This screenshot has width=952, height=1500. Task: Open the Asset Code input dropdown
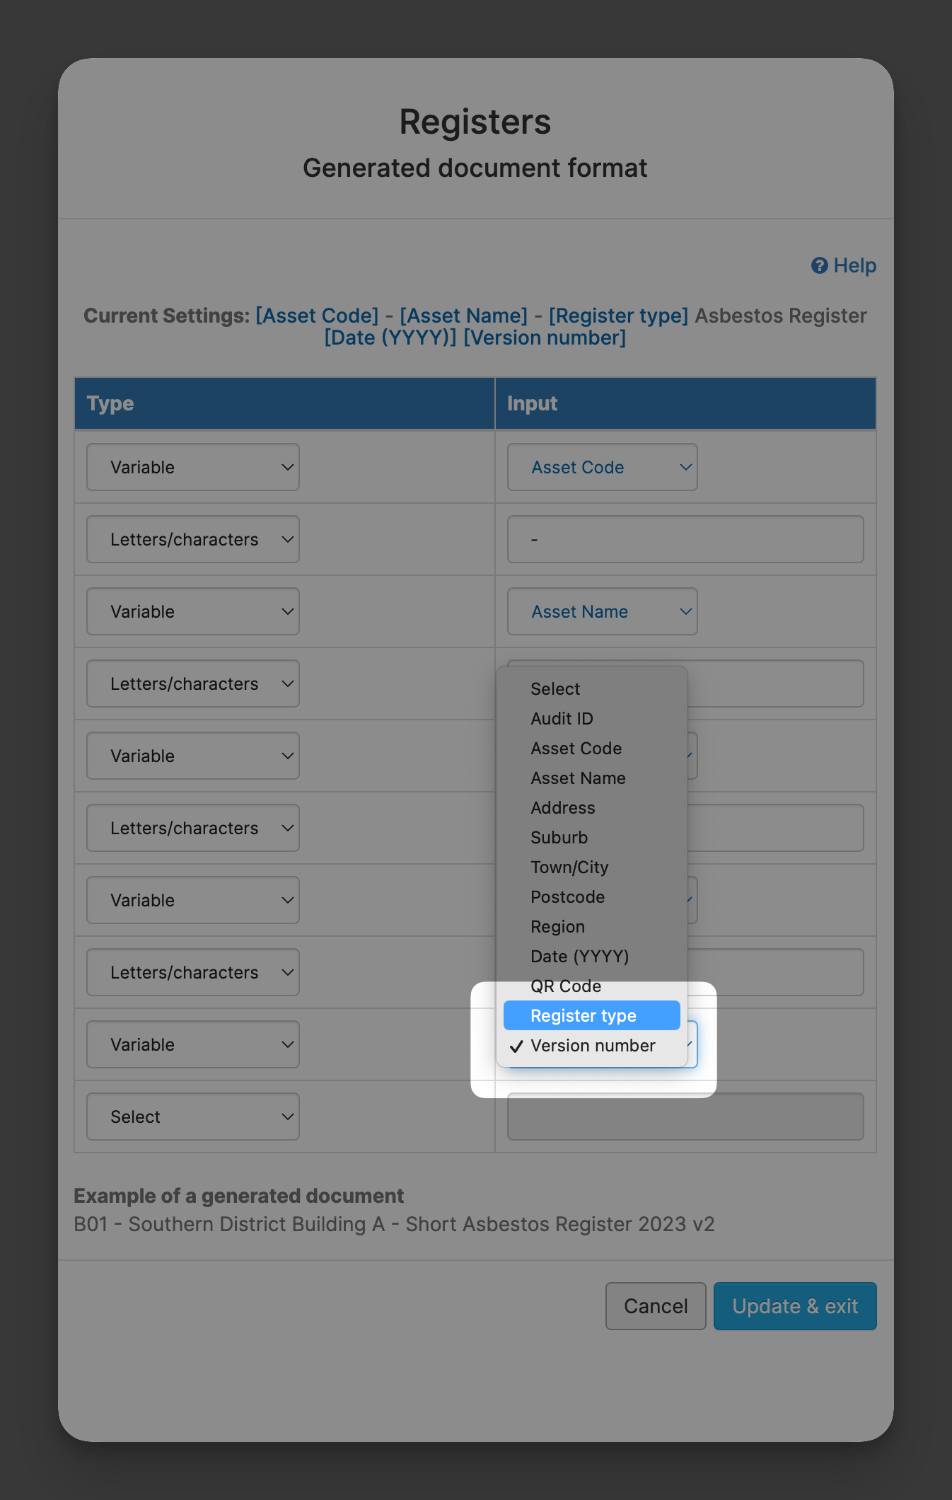(x=602, y=467)
